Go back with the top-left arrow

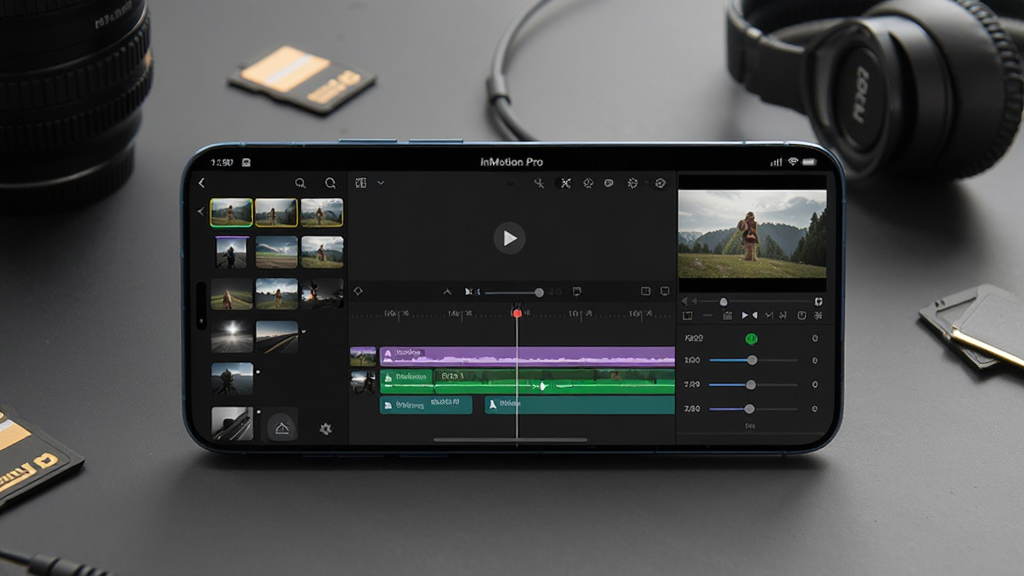coord(202,184)
